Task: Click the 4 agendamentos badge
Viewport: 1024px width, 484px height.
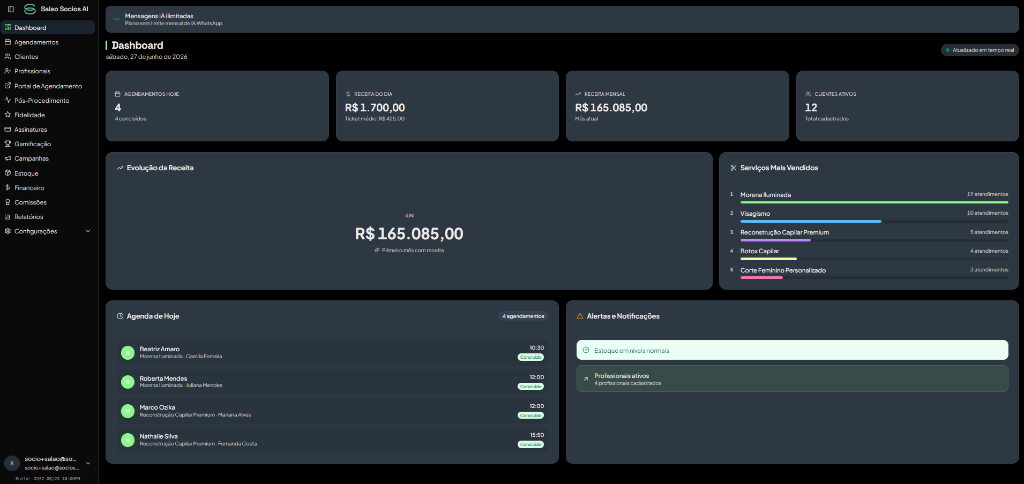Action: point(523,316)
